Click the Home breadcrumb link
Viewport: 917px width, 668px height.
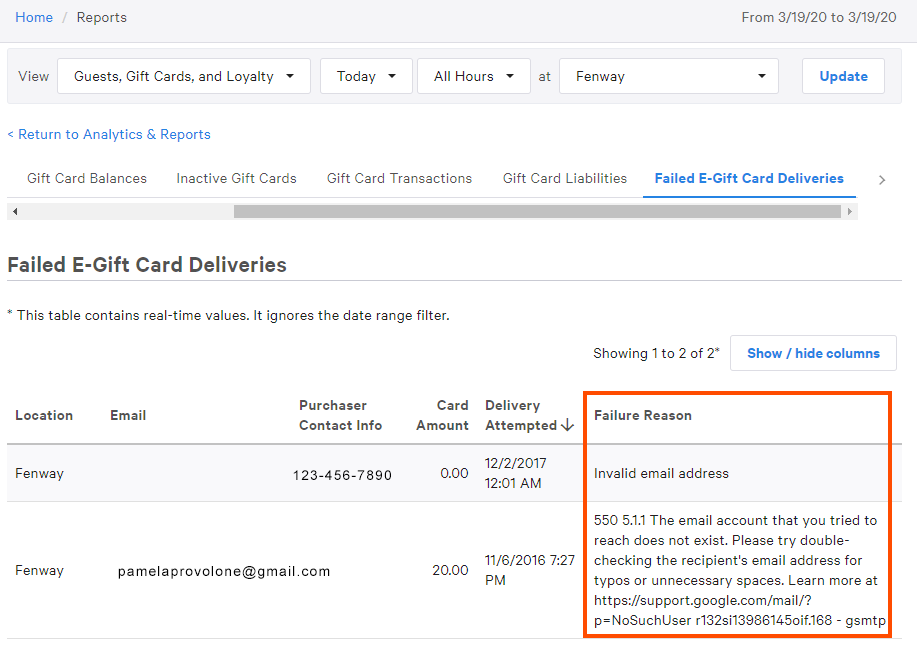[x=34, y=18]
